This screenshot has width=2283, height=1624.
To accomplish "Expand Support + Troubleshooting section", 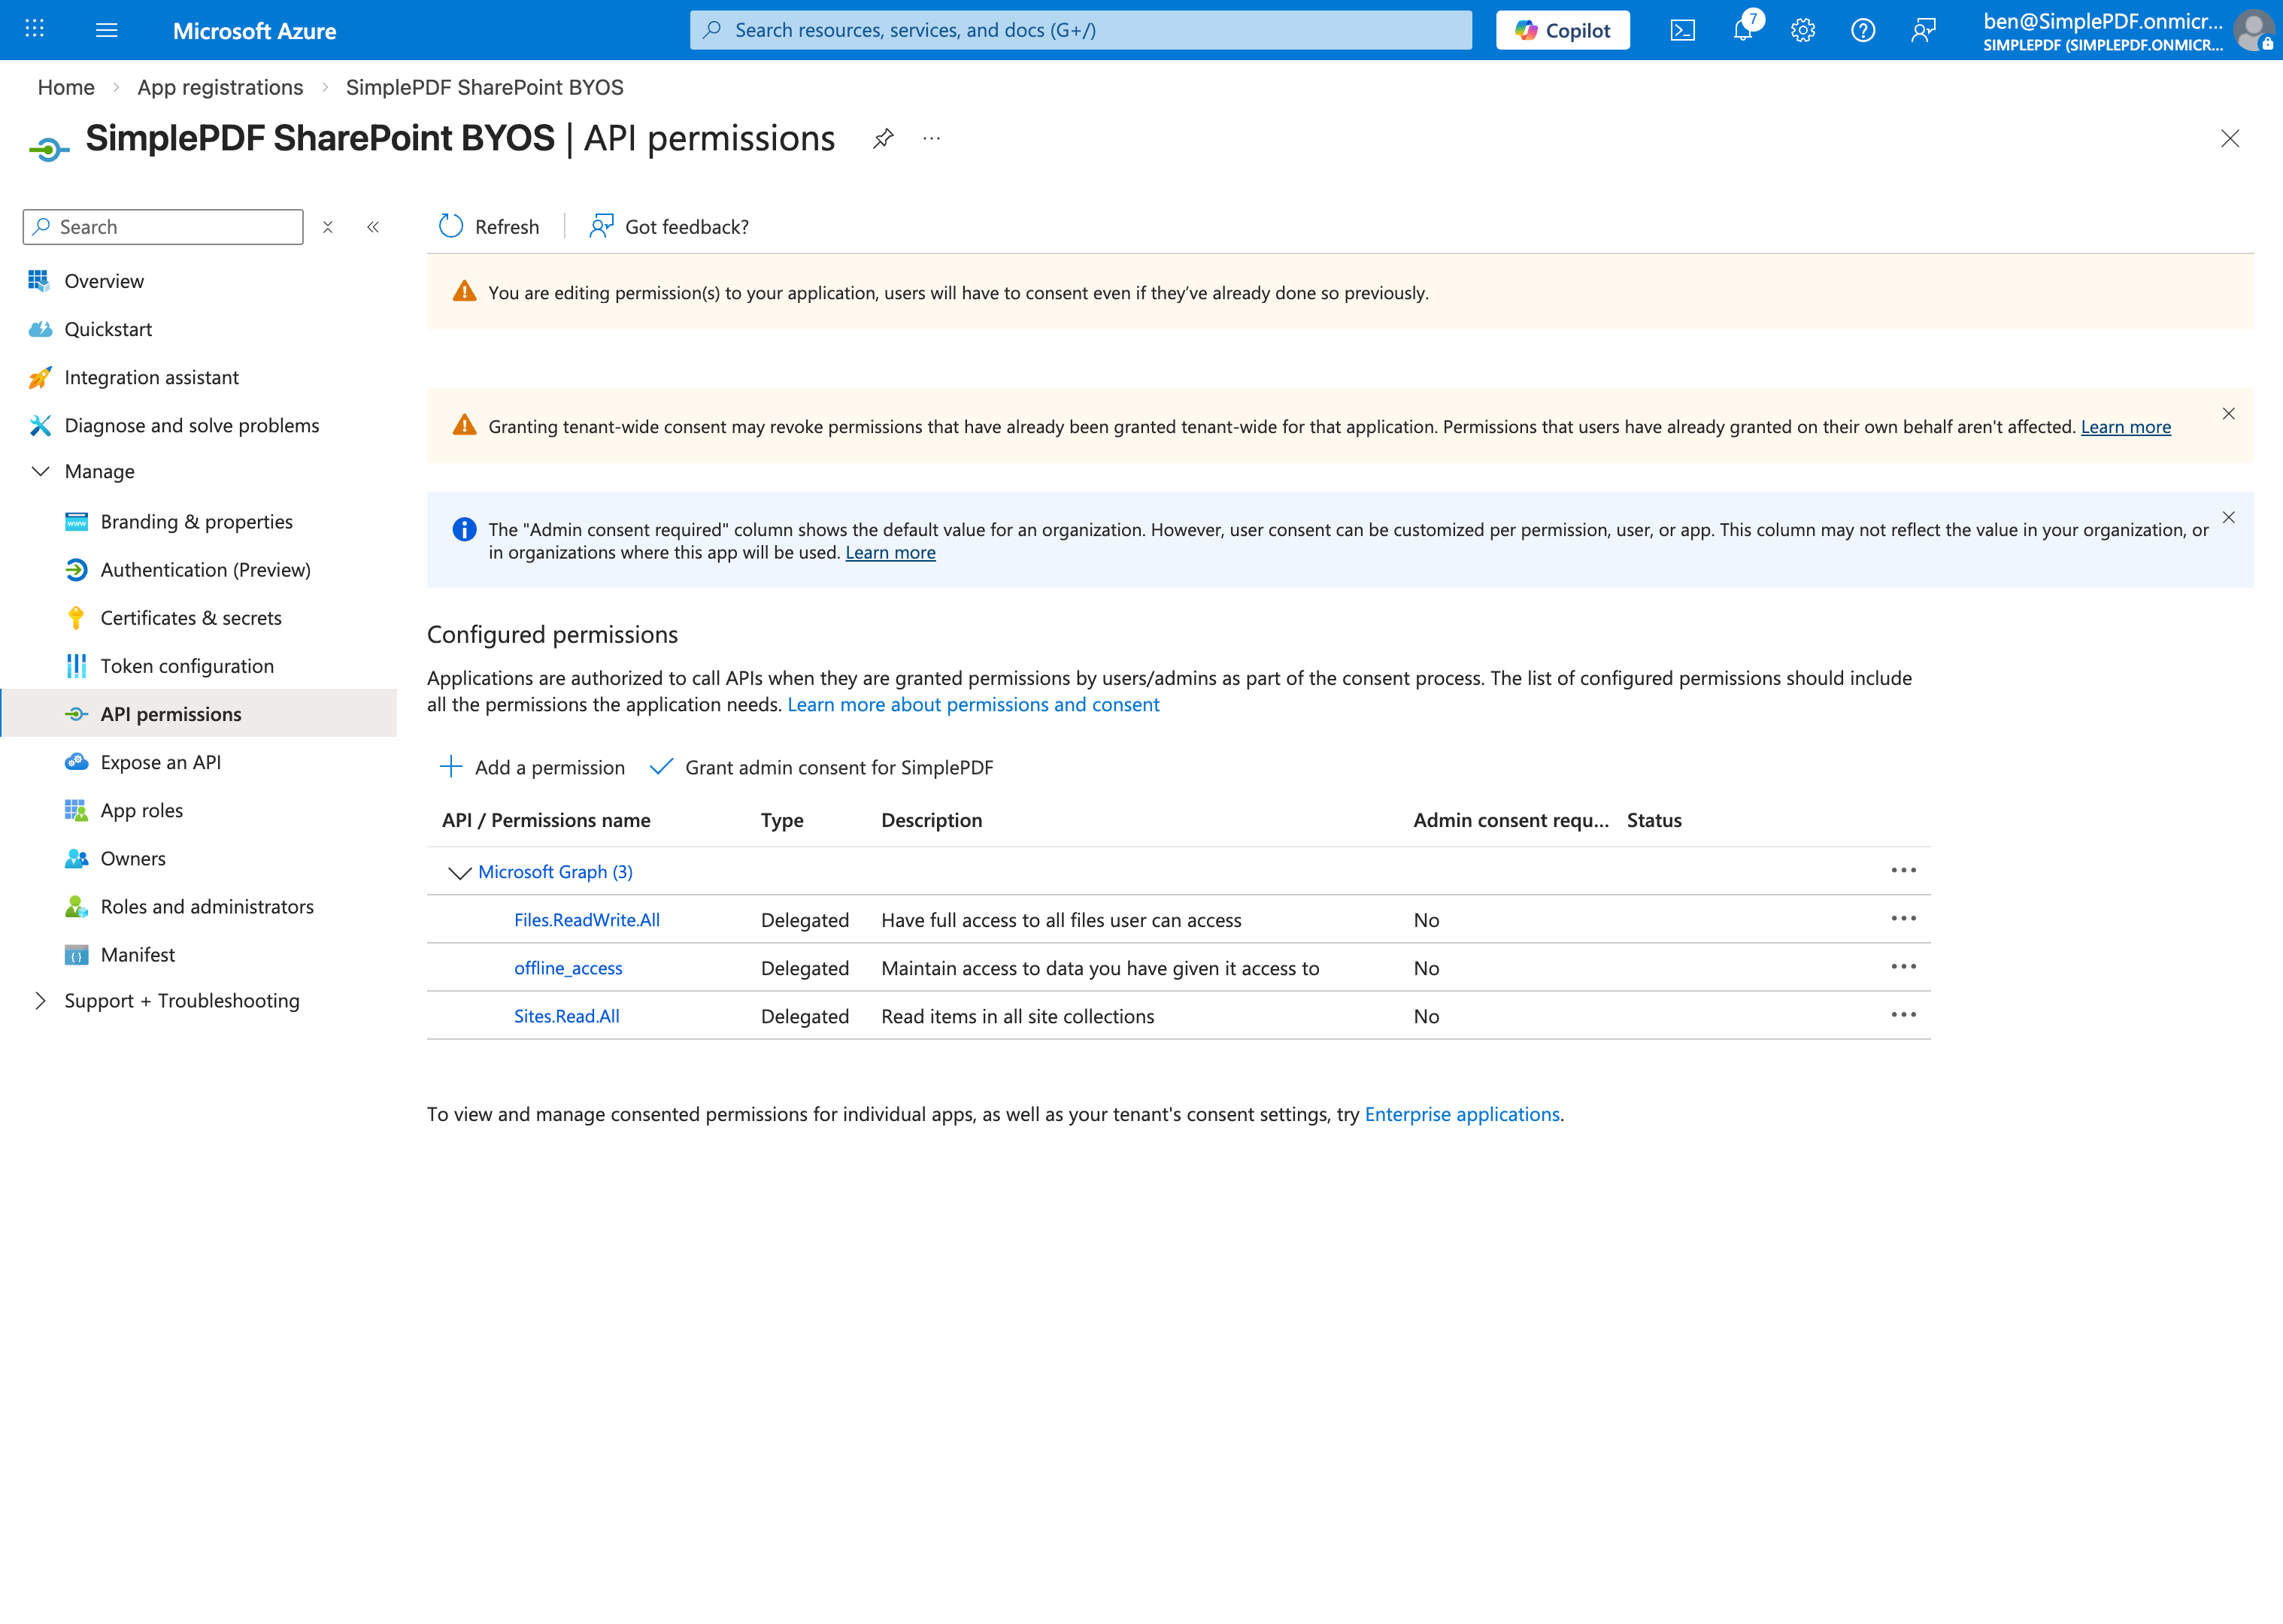I will pos(41,1000).
